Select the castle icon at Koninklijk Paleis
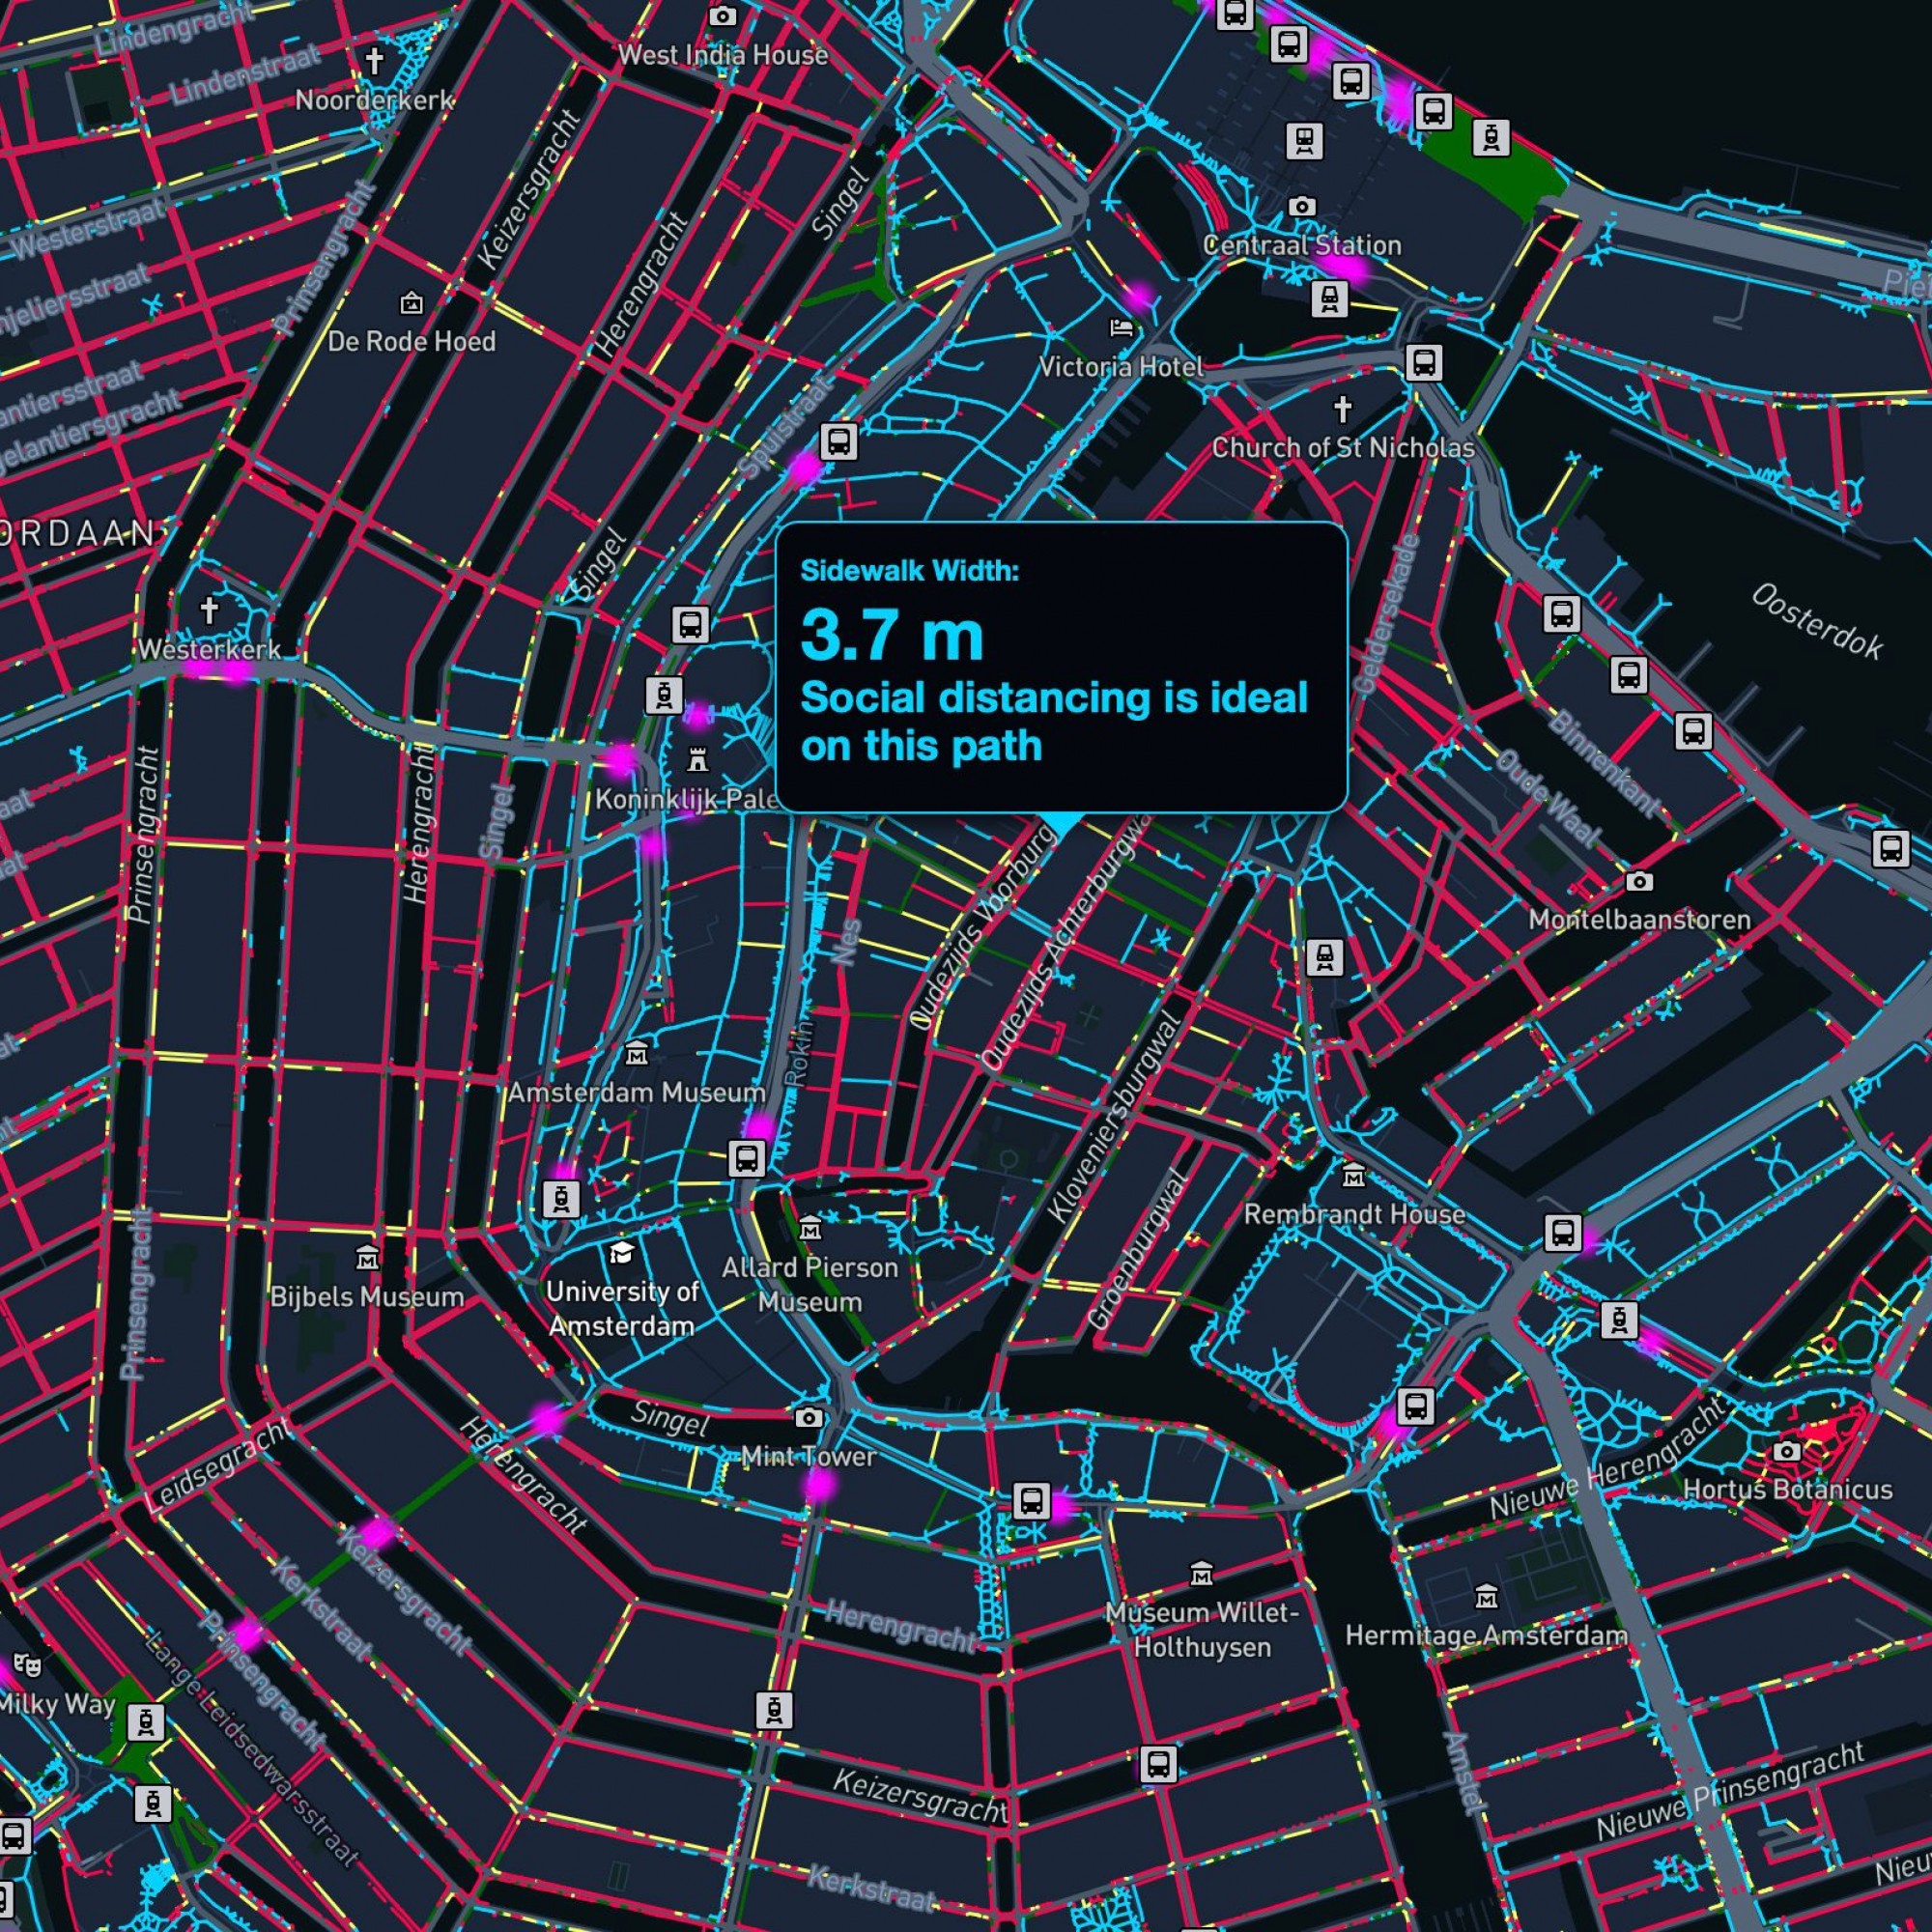 697,760
